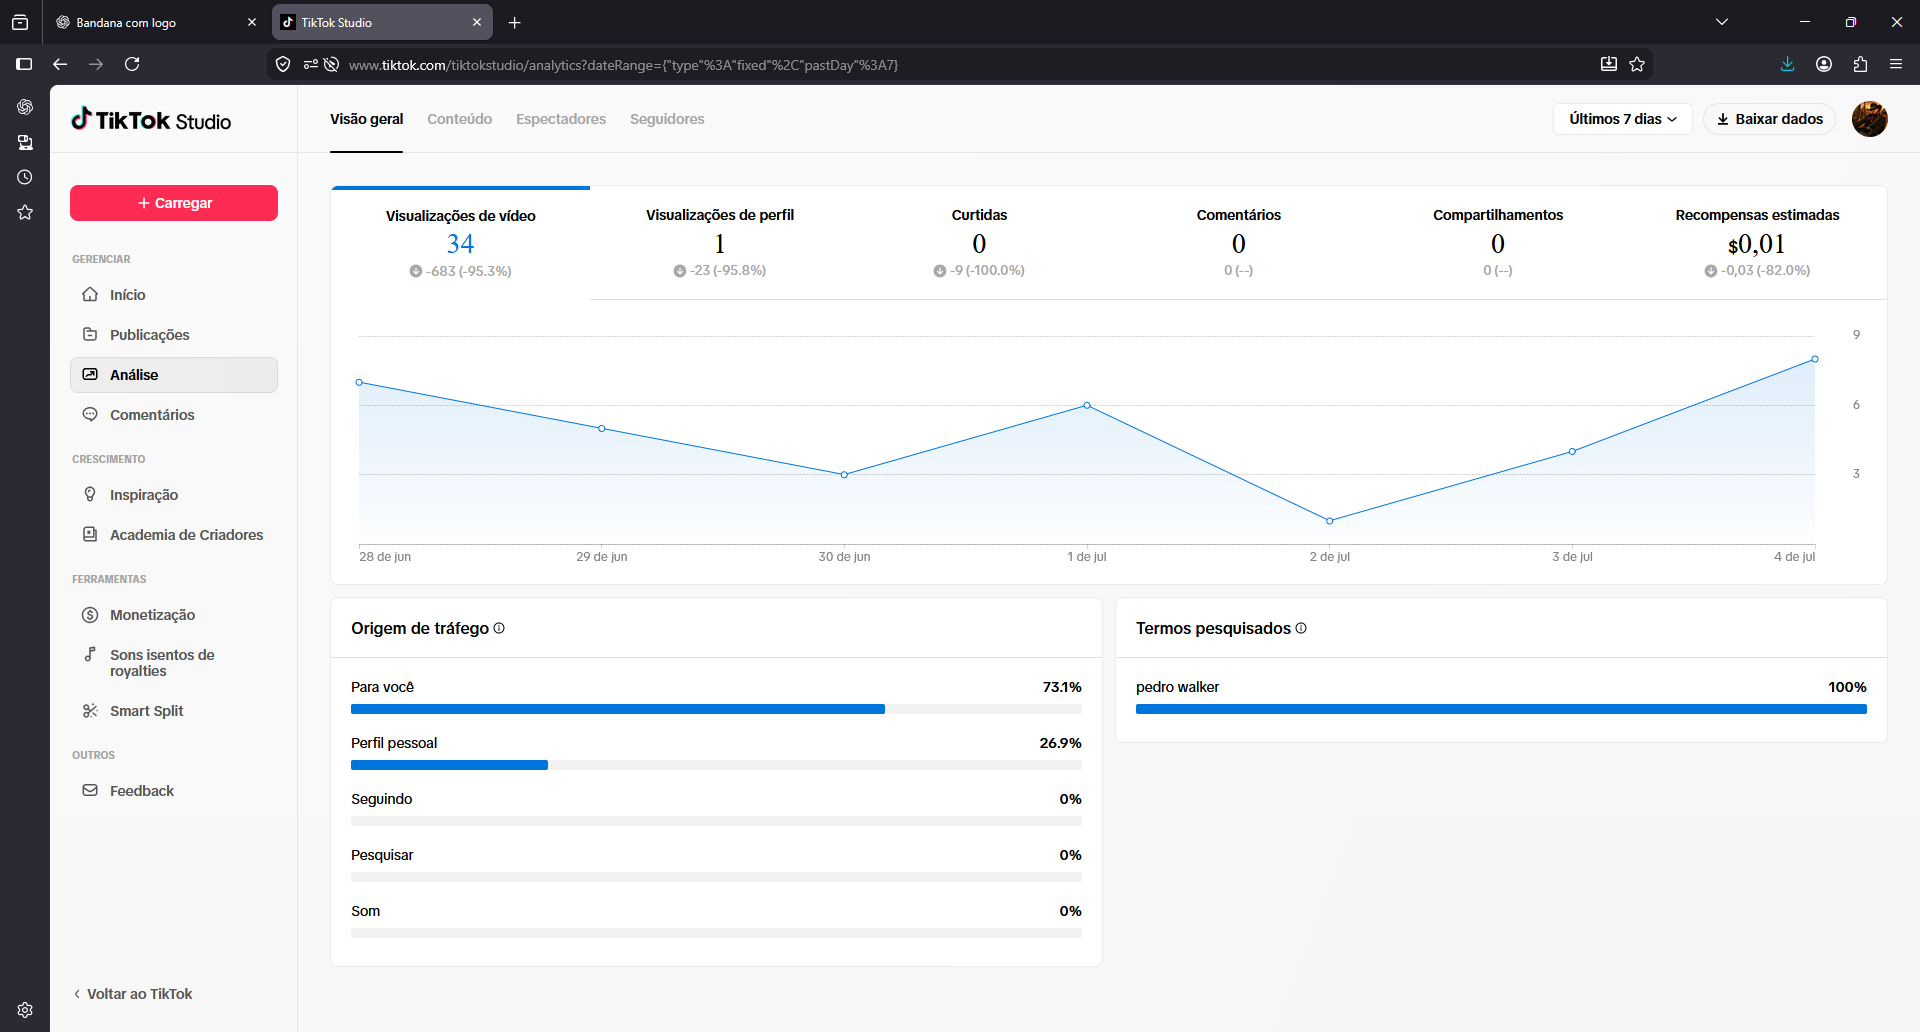Screen dimensions: 1920x1032
Task: Click the Carregar upload button
Action: (174, 203)
